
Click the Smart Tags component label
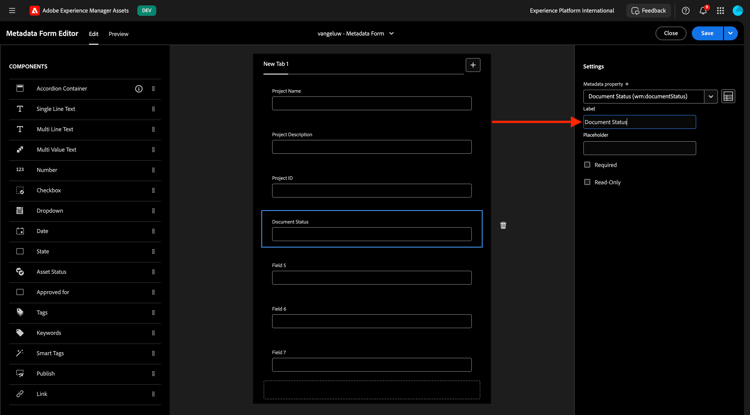(50, 353)
